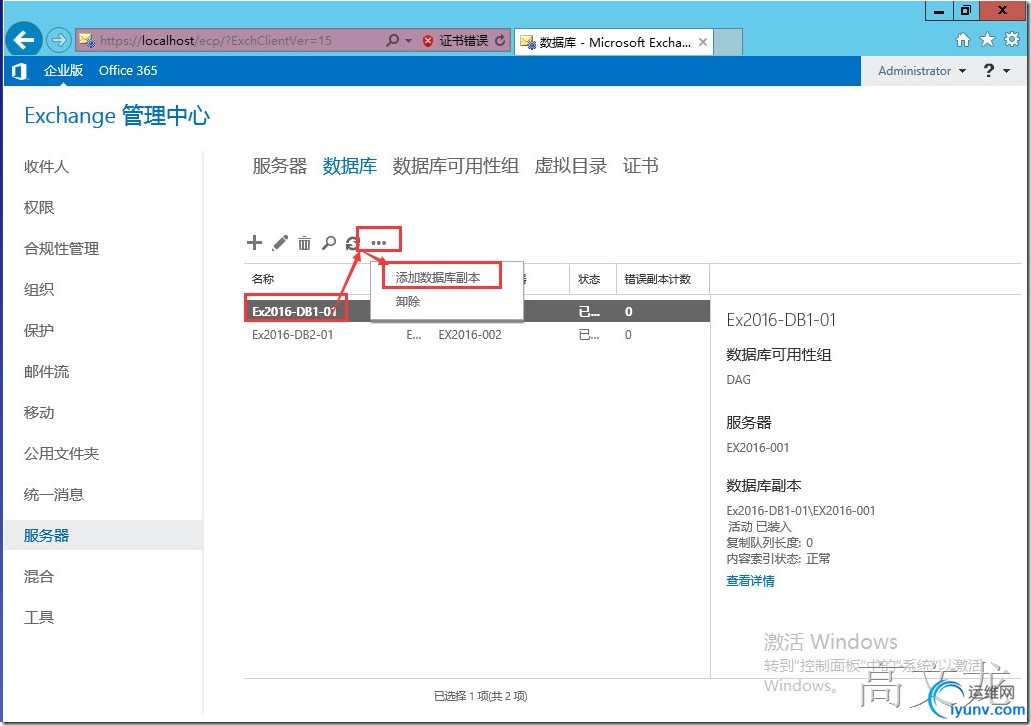
Task: Select the Ex2016-DB2-01 database row
Action: coord(477,335)
